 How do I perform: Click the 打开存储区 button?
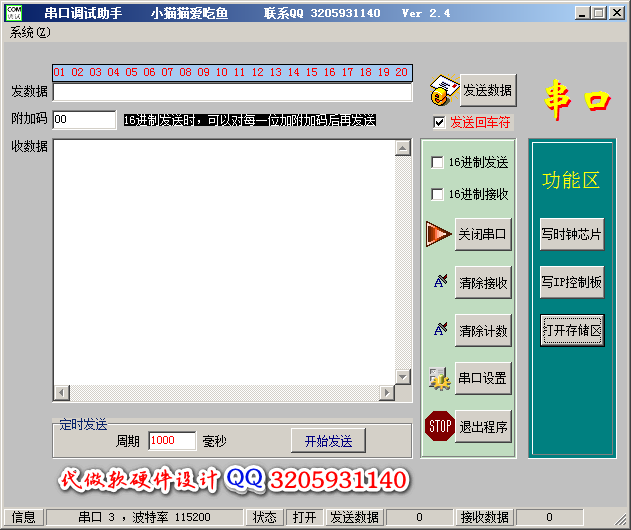pyautogui.click(x=572, y=330)
